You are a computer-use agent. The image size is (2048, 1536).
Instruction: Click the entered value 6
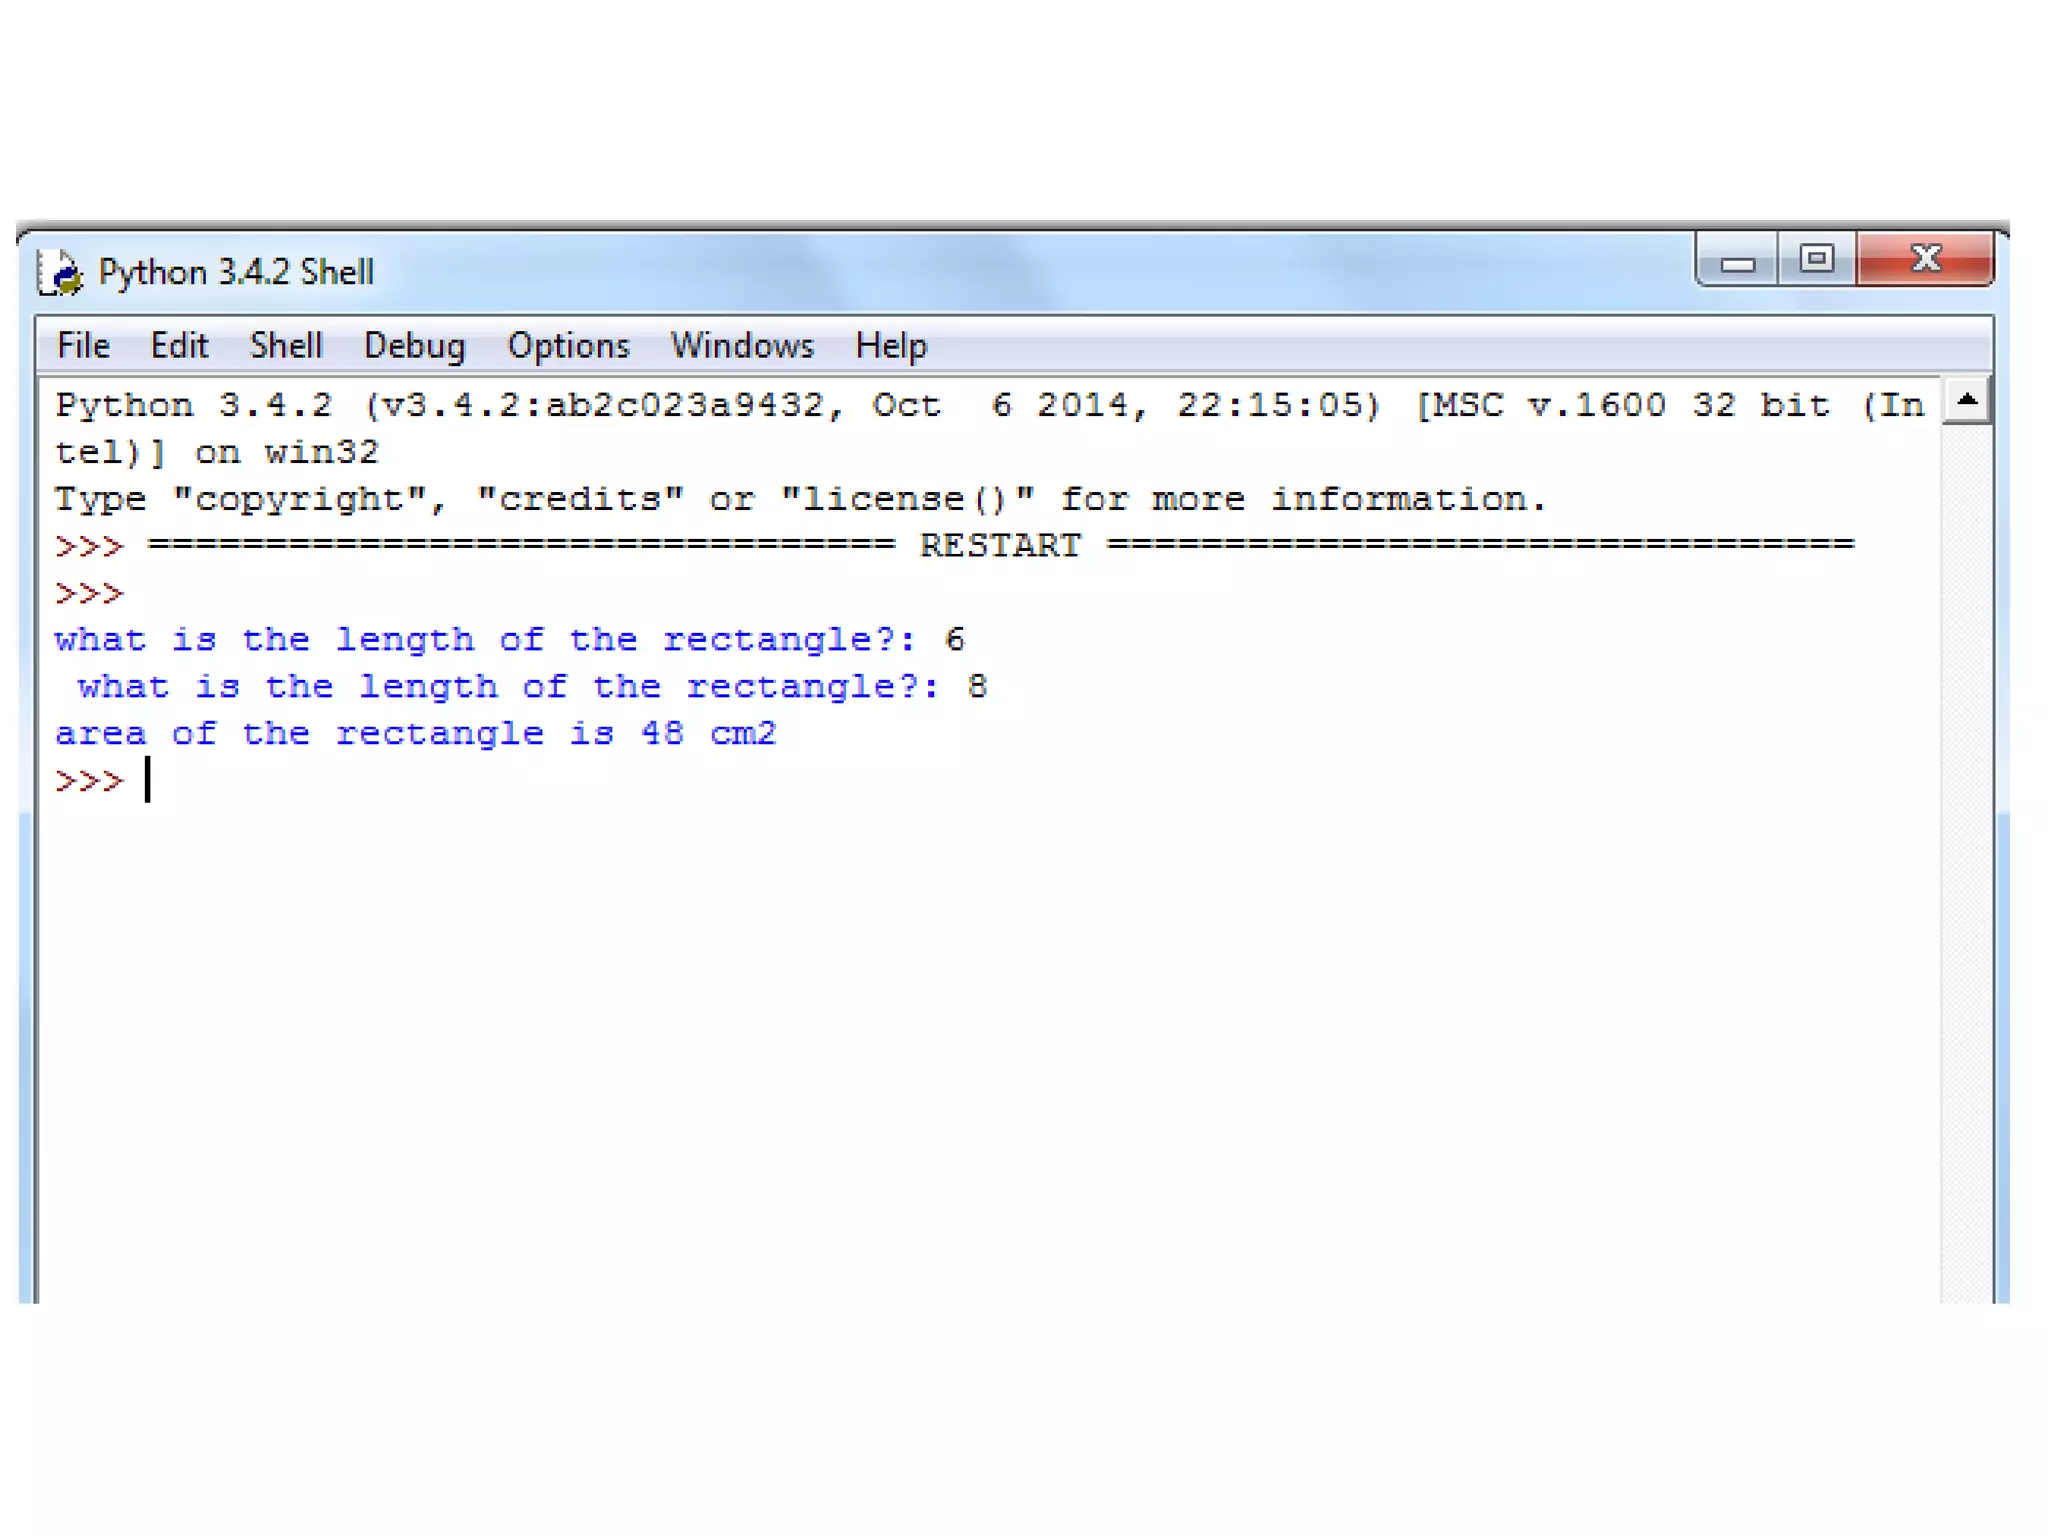coord(955,640)
